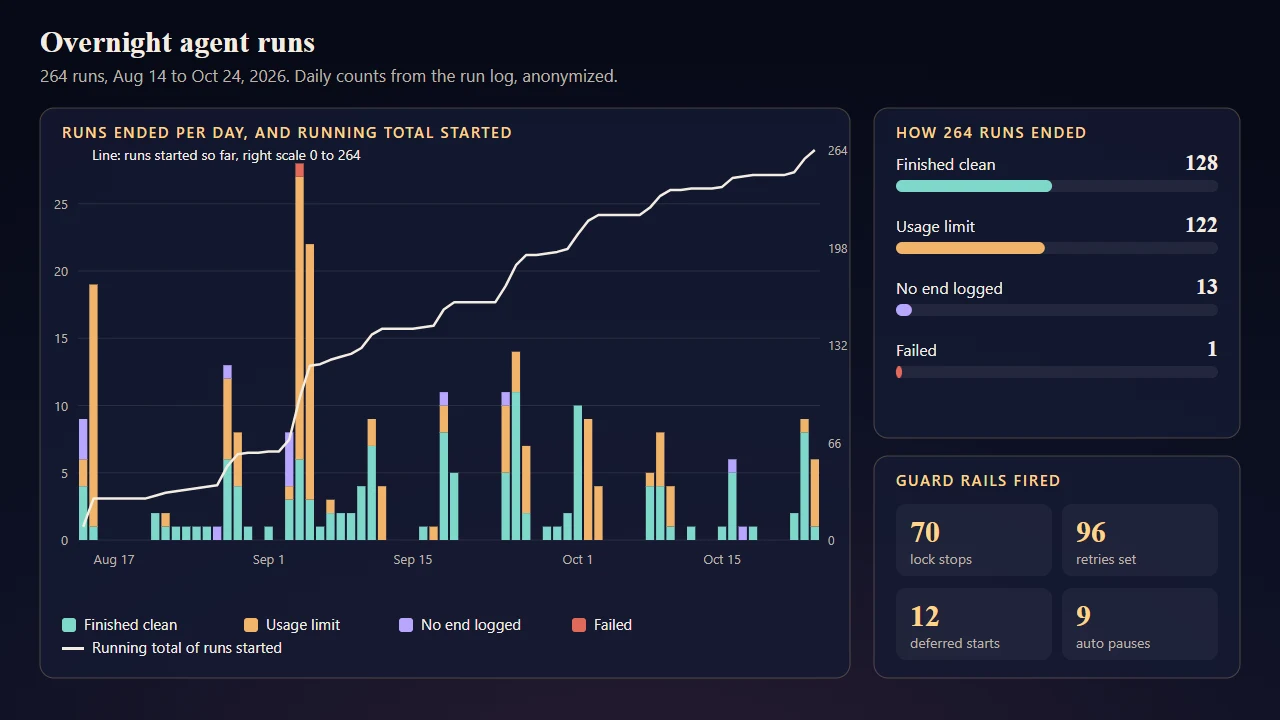The width and height of the screenshot is (1280, 720).
Task: Click the subtitle starting "264 runs, Aug 14"
Action: click(x=329, y=76)
